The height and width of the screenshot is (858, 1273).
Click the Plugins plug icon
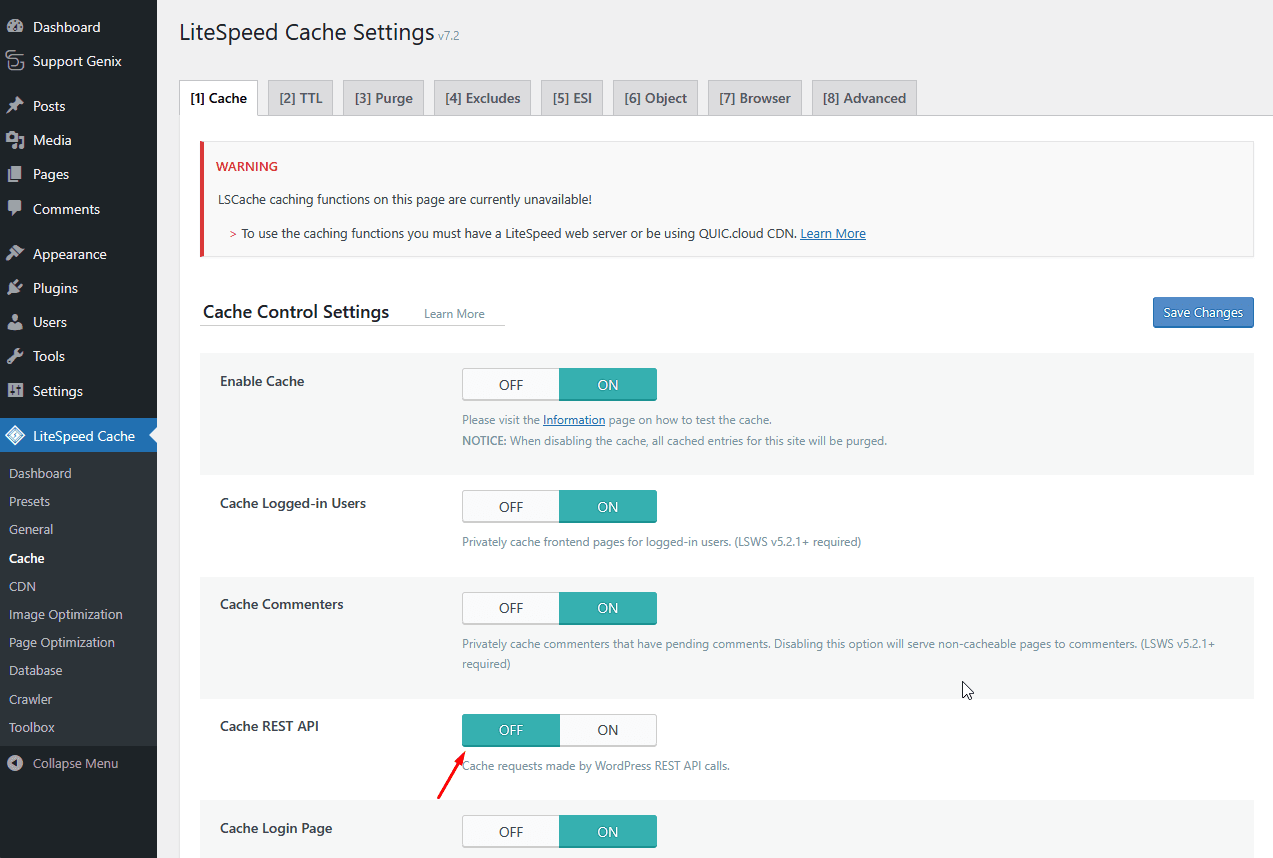[x=15, y=288]
